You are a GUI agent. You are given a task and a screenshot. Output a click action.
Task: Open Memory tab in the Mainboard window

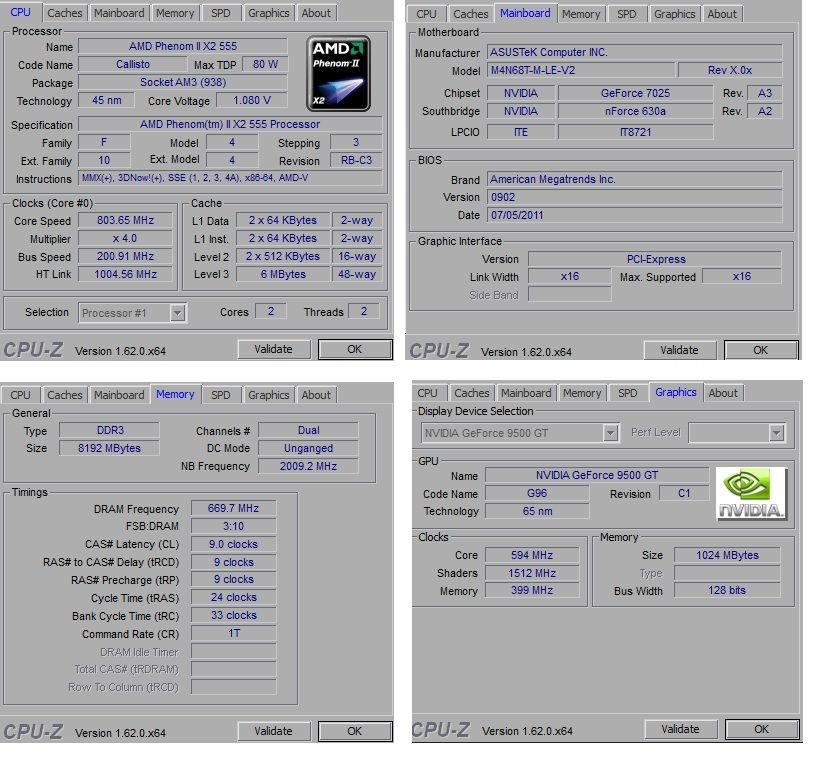[x=581, y=14]
